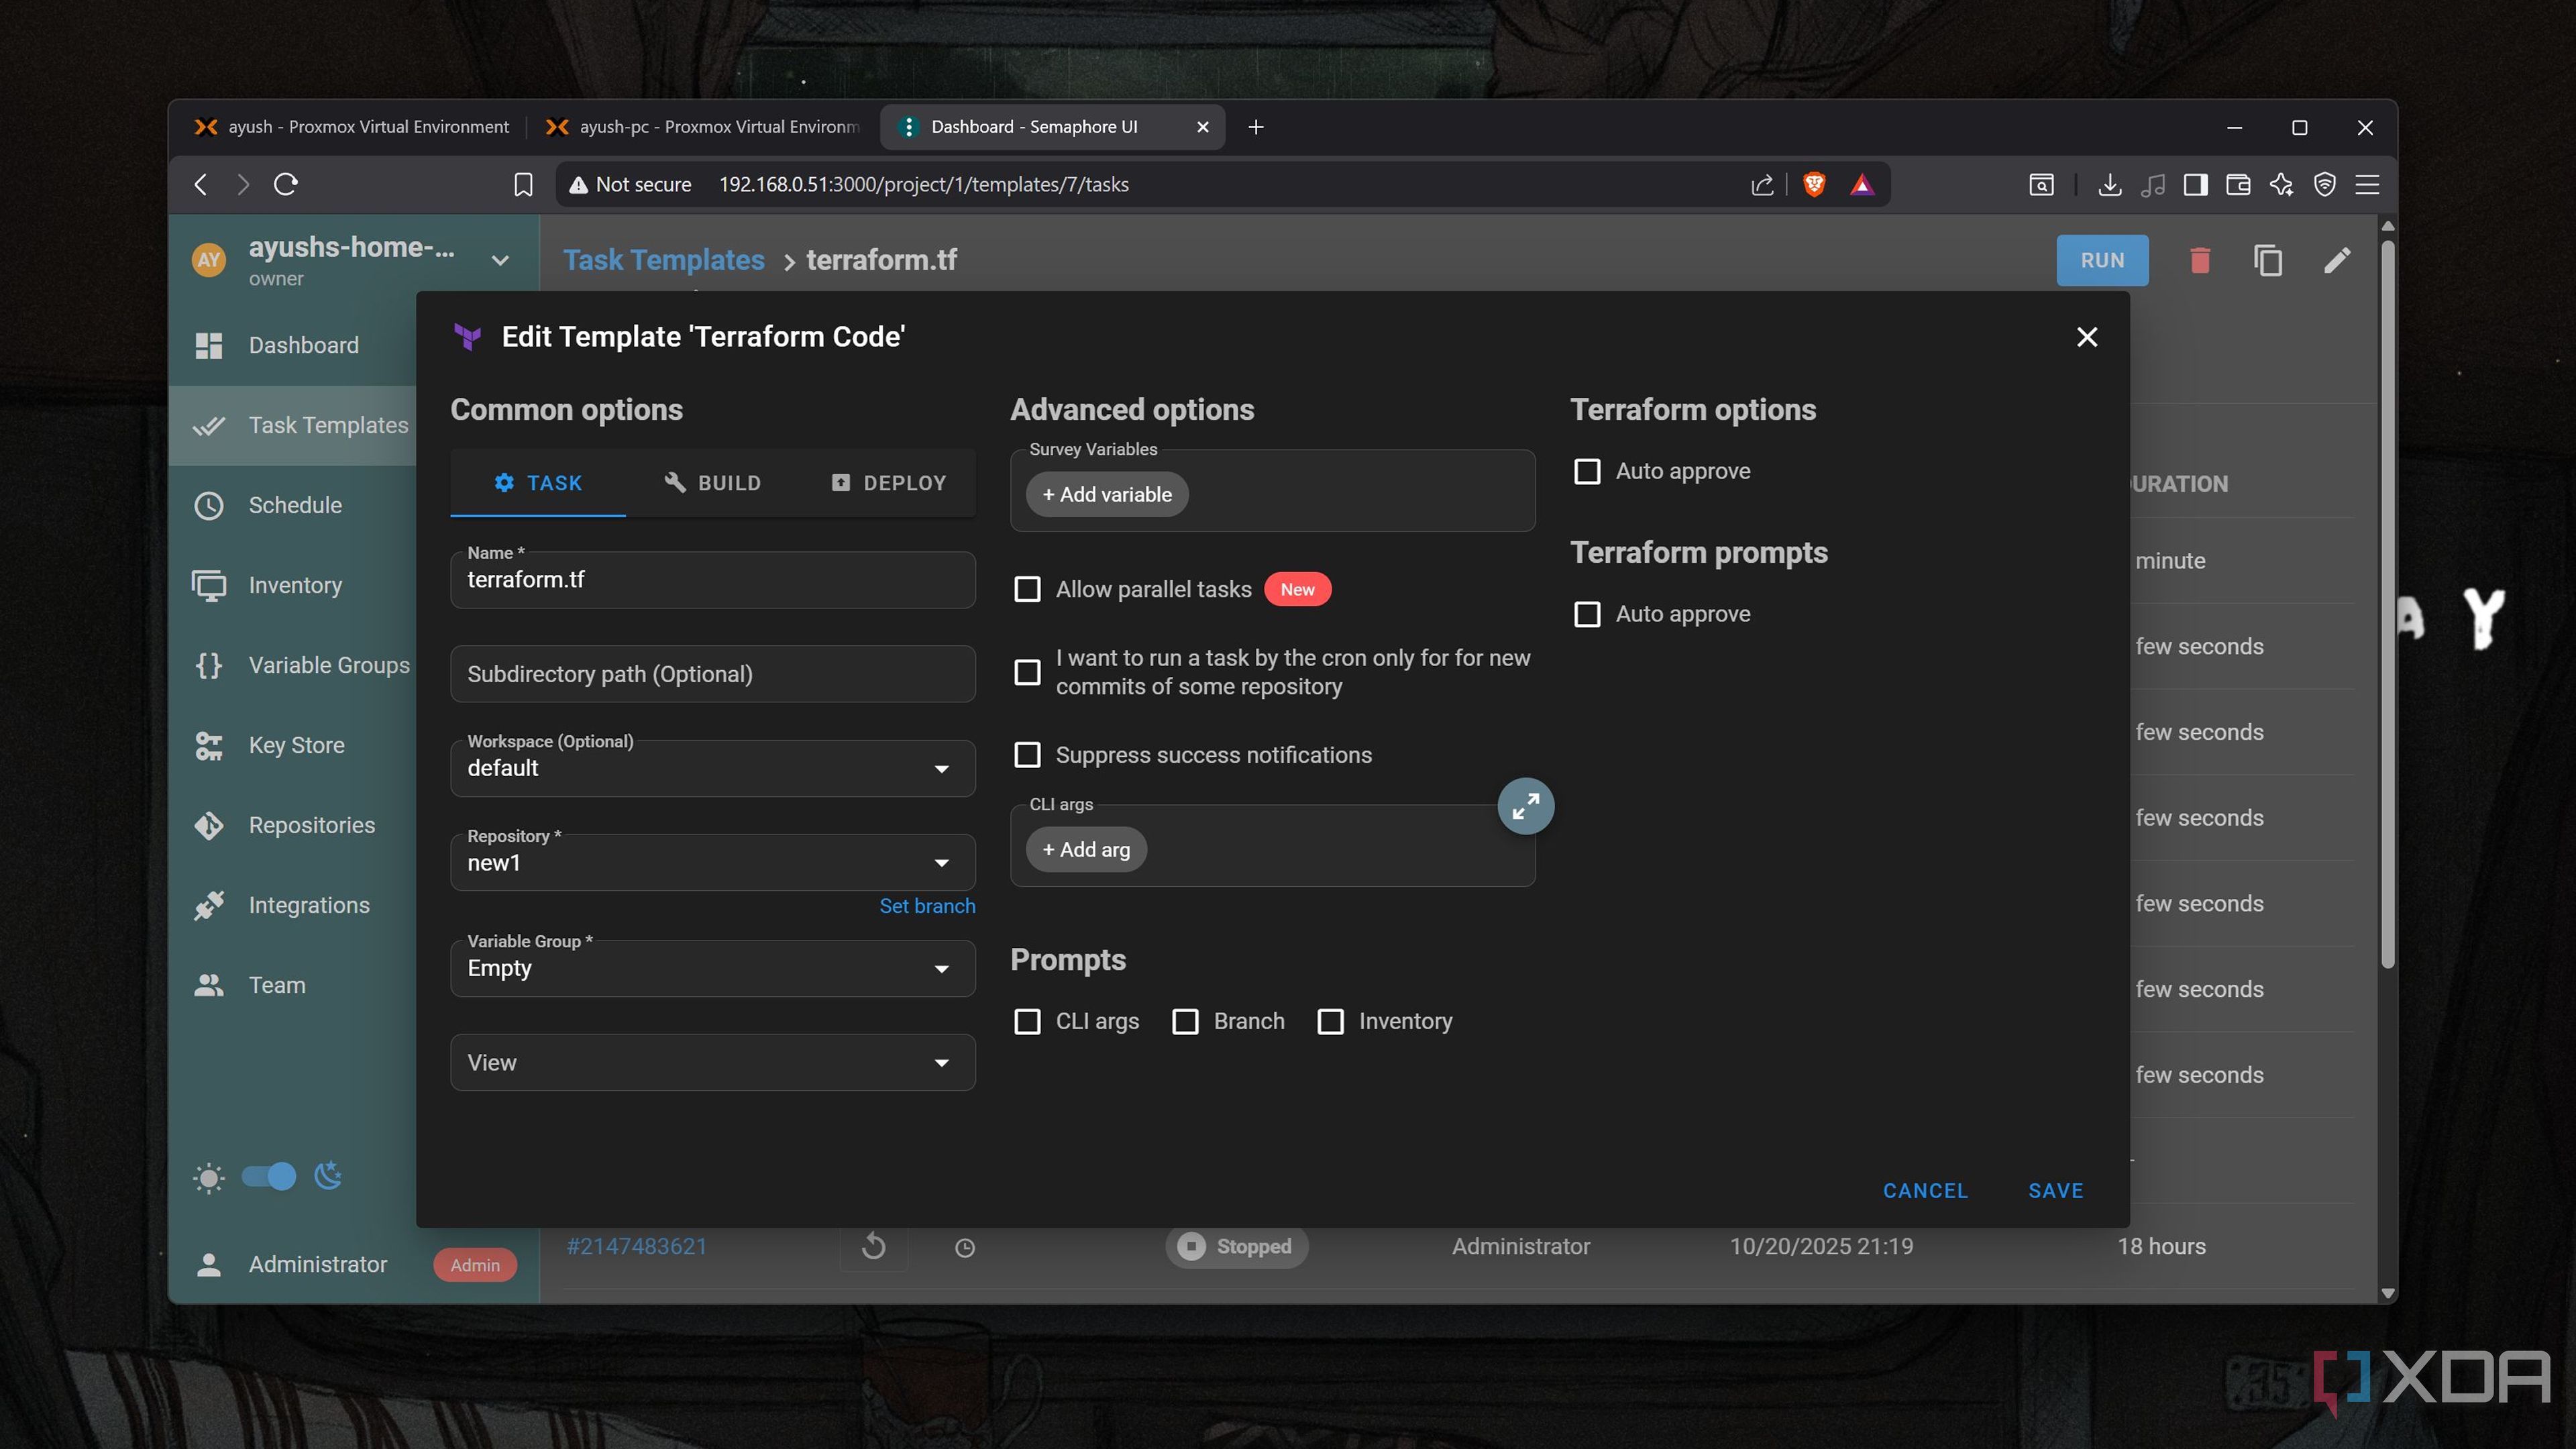Select the BUILD template type tab
The width and height of the screenshot is (2576, 1449).
click(x=713, y=483)
